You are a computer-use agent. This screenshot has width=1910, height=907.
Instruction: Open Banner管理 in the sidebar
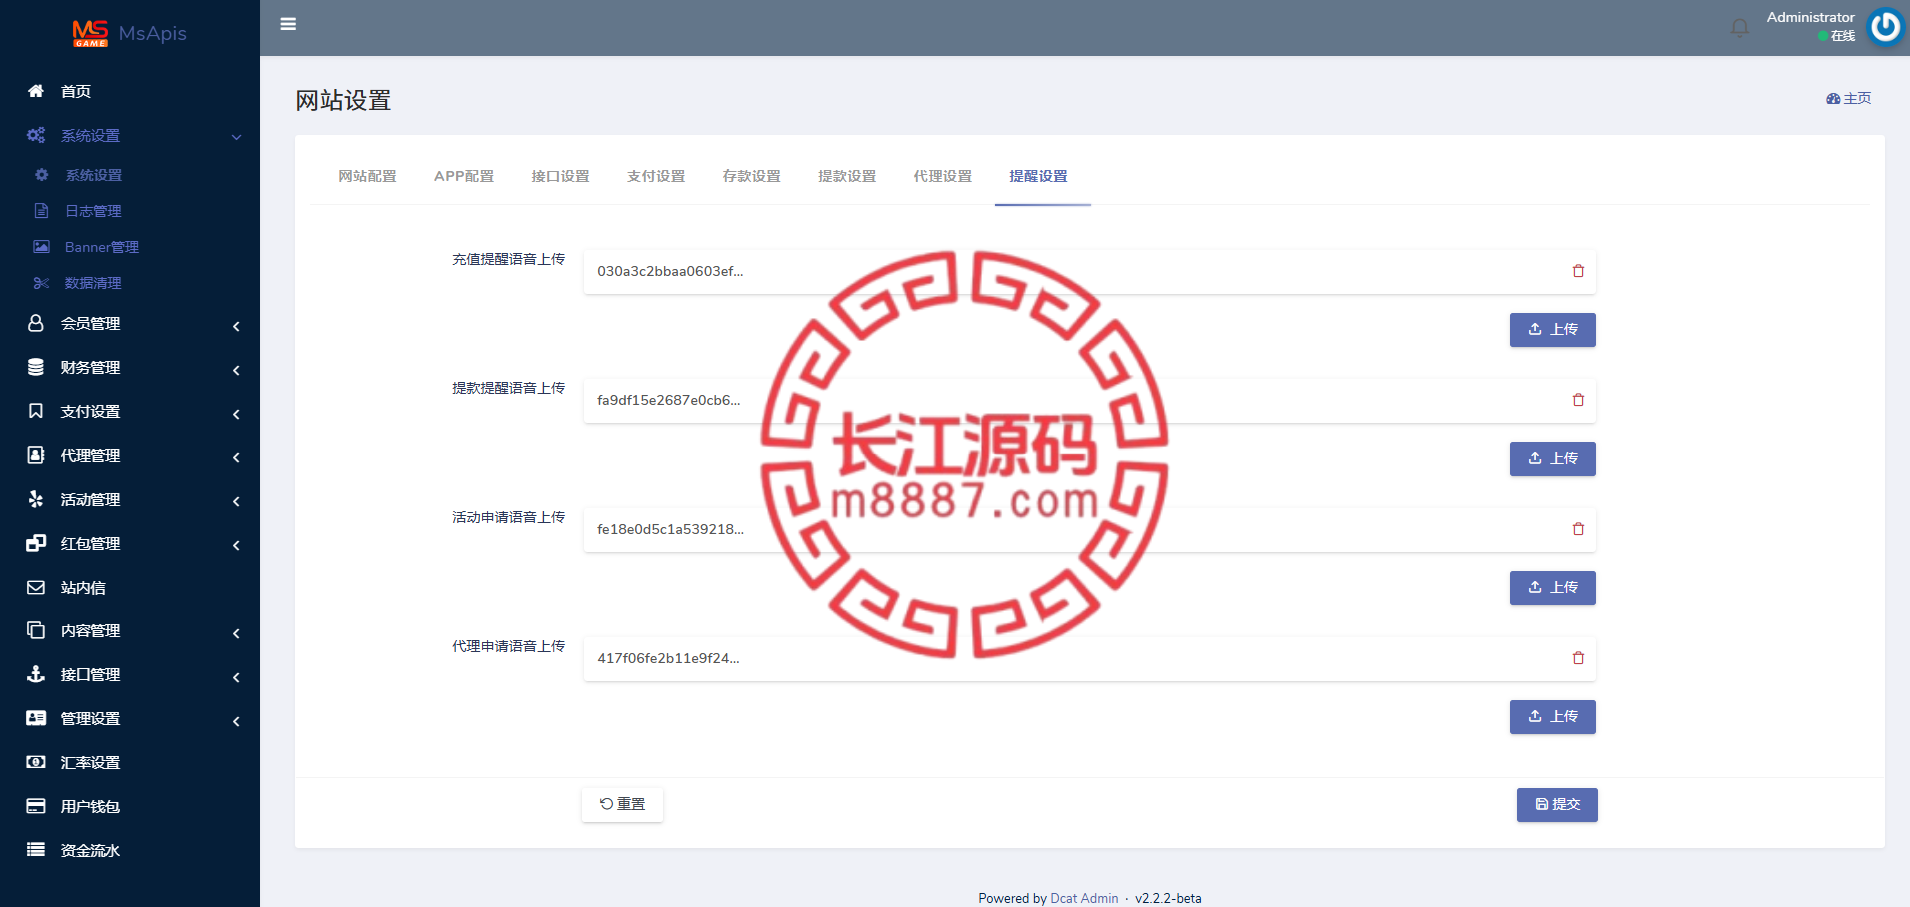click(102, 247)
